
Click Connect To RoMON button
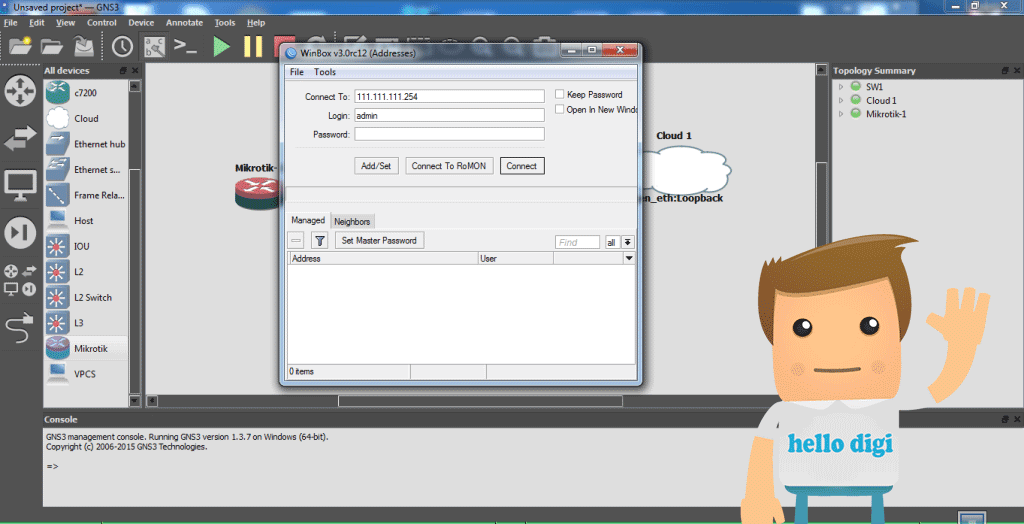pyautogui.click(x=449, y=166)
